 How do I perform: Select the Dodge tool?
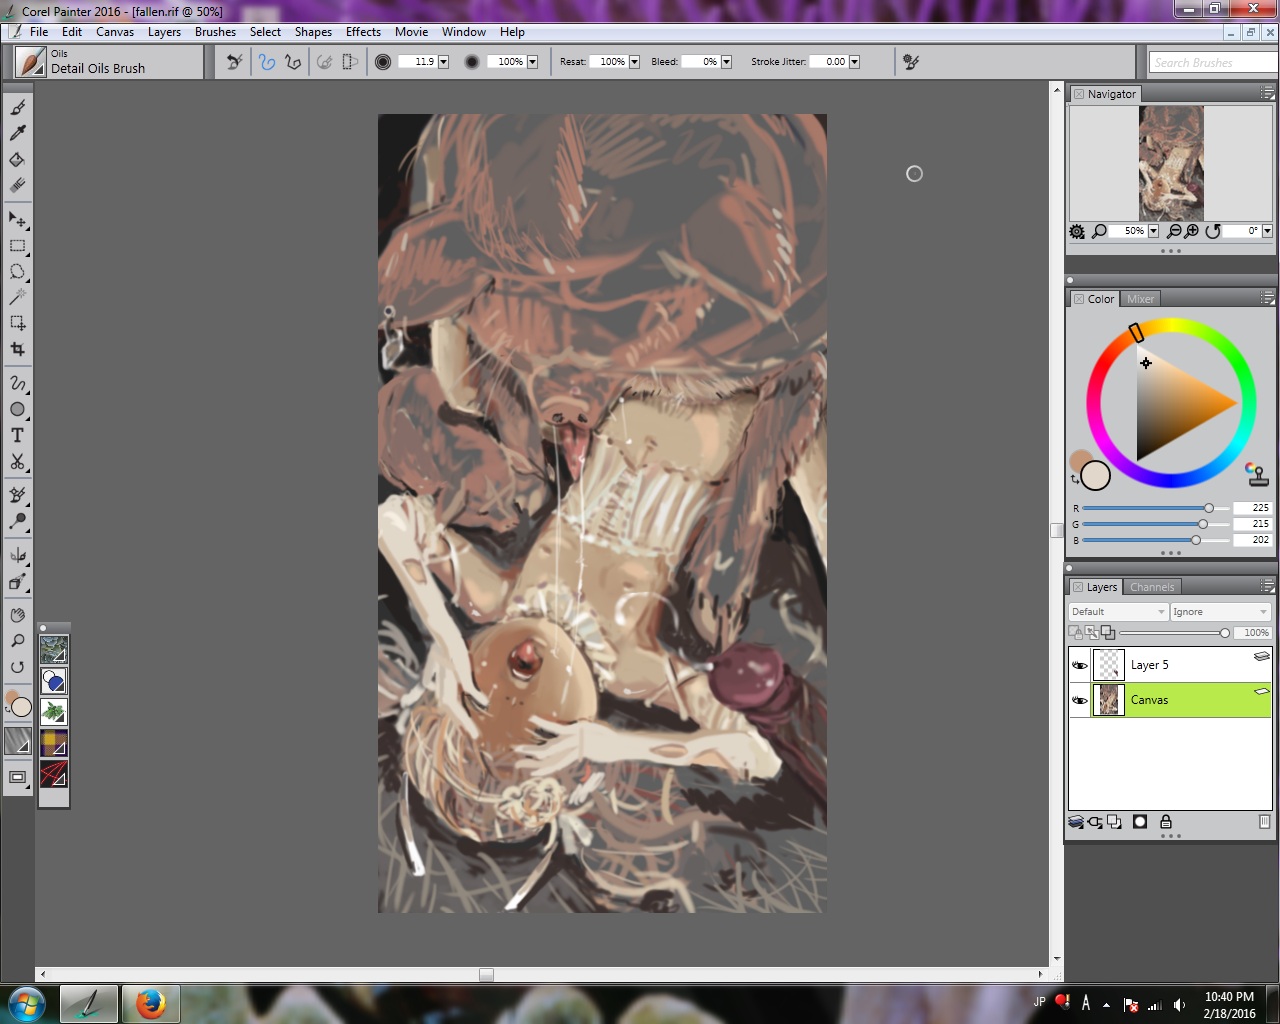17,521
